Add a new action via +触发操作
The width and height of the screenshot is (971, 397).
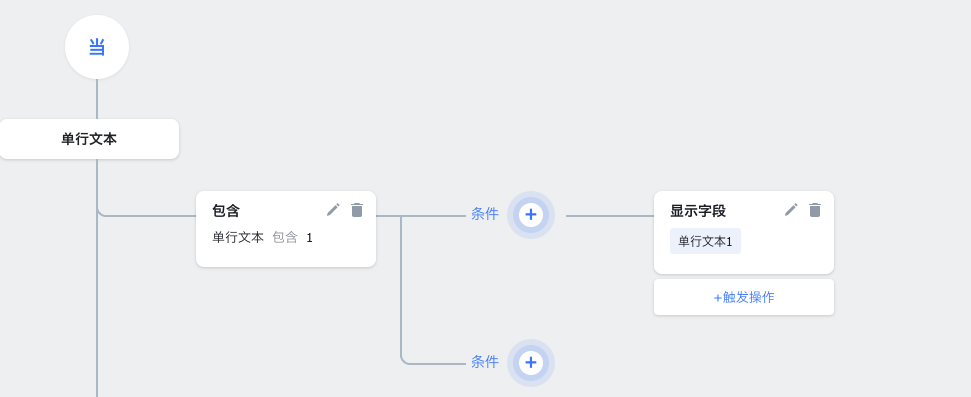pos(744,297)
